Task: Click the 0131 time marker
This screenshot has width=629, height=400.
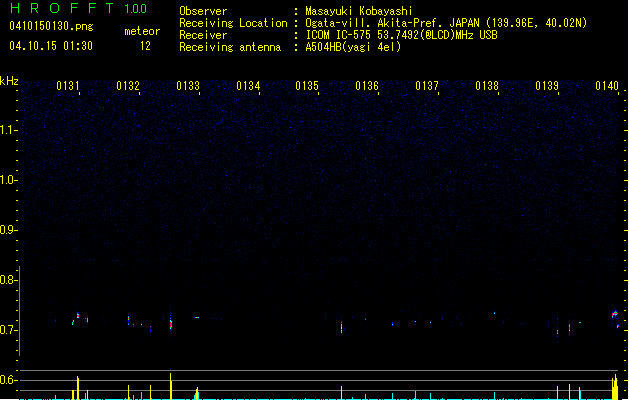Action: click(68, 86)
